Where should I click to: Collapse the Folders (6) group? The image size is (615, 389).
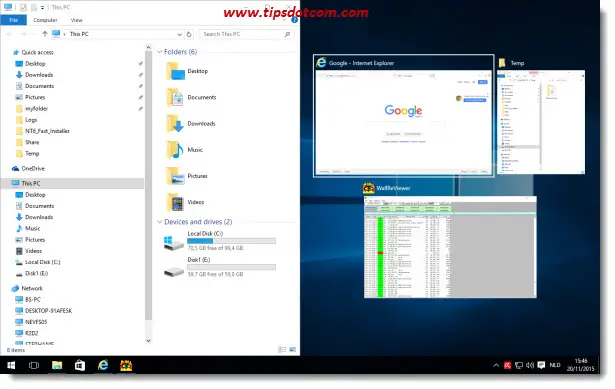pos(160,52)
